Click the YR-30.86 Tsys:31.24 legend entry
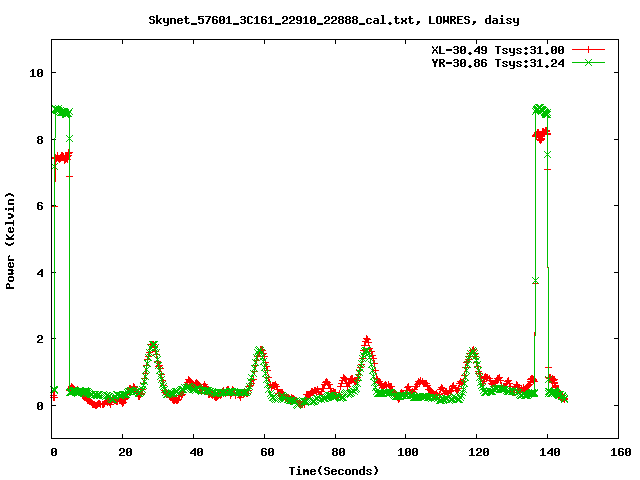The width and height of the screenshot is (640, 480). (498, 63)
